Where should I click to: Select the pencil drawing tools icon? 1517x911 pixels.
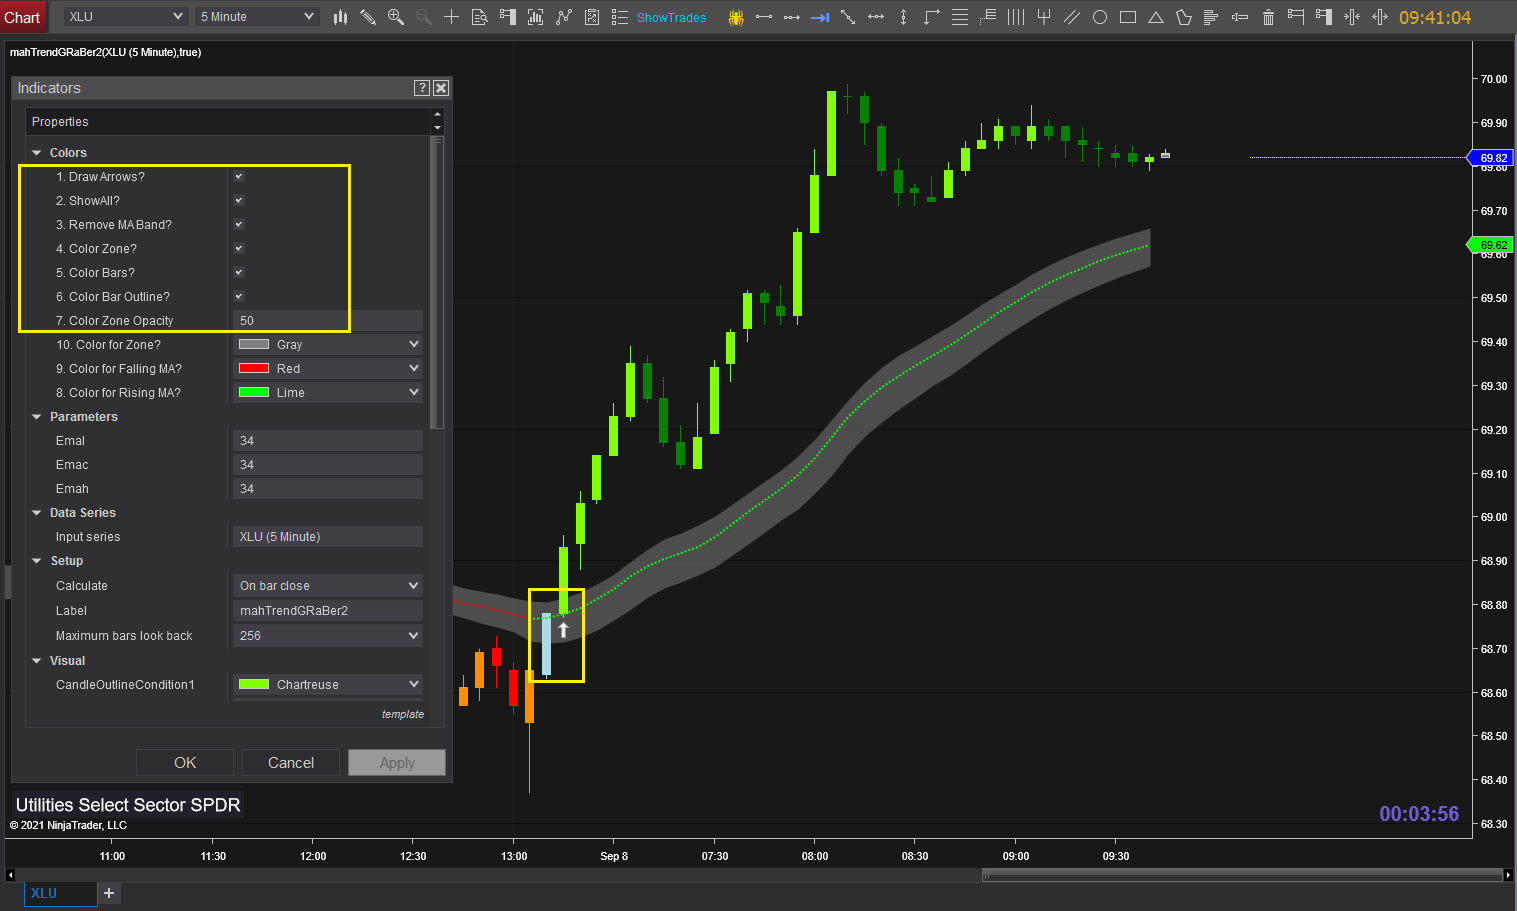click(368, 17)
